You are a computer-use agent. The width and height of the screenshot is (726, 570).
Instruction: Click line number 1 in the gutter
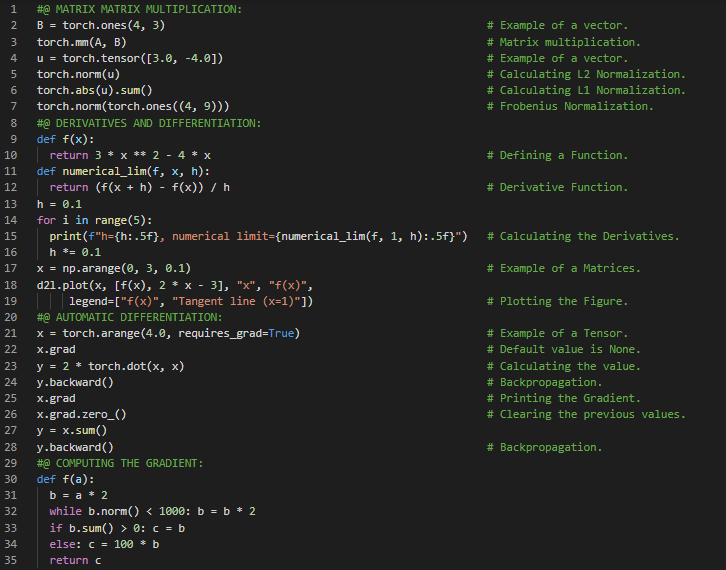coord(14,9)
